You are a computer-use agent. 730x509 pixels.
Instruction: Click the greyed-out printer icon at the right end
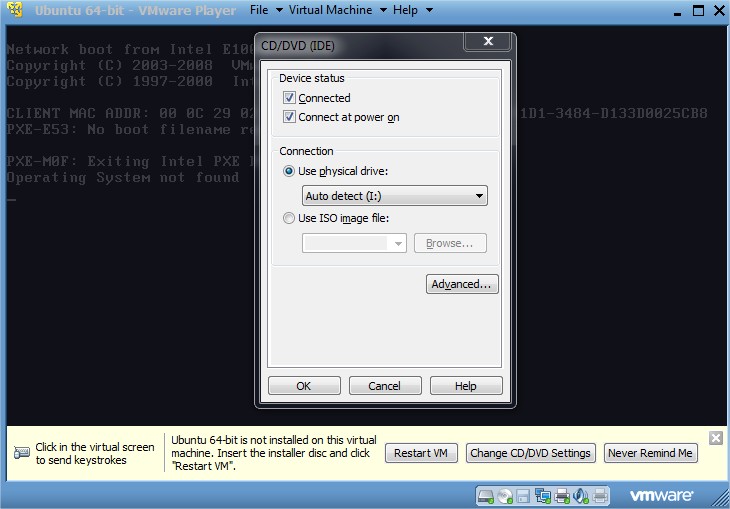(x=600, y=496)
